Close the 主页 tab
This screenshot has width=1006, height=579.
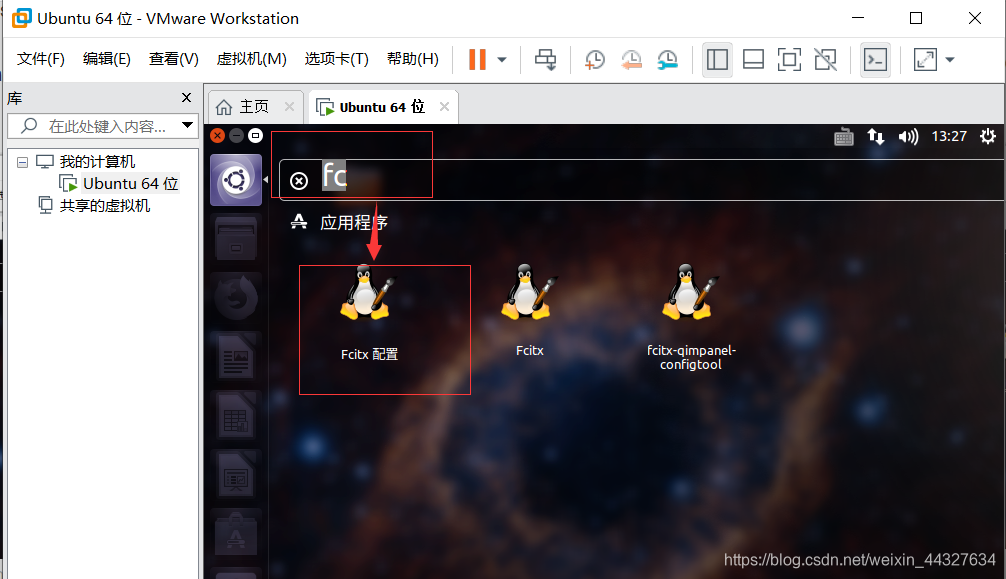point(289,107)
